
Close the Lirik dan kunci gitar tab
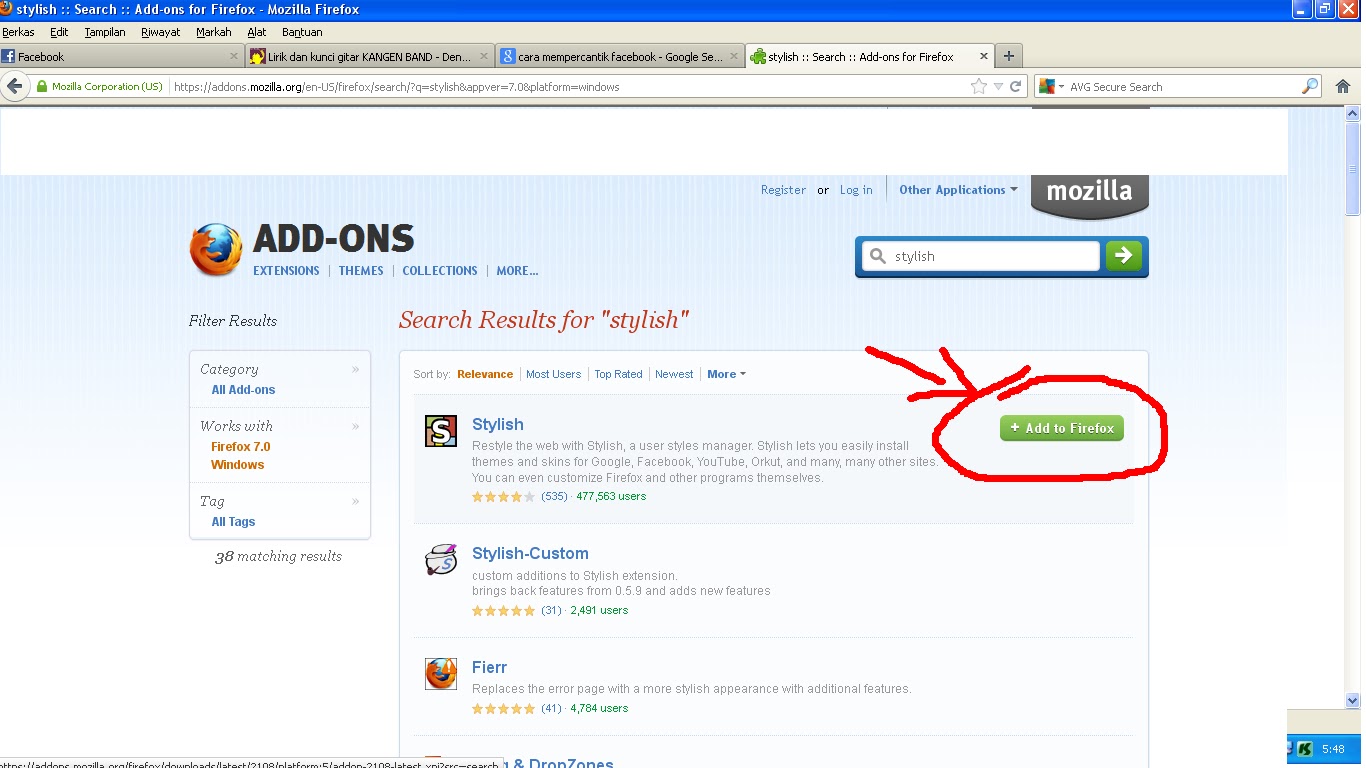coord(485,57)
